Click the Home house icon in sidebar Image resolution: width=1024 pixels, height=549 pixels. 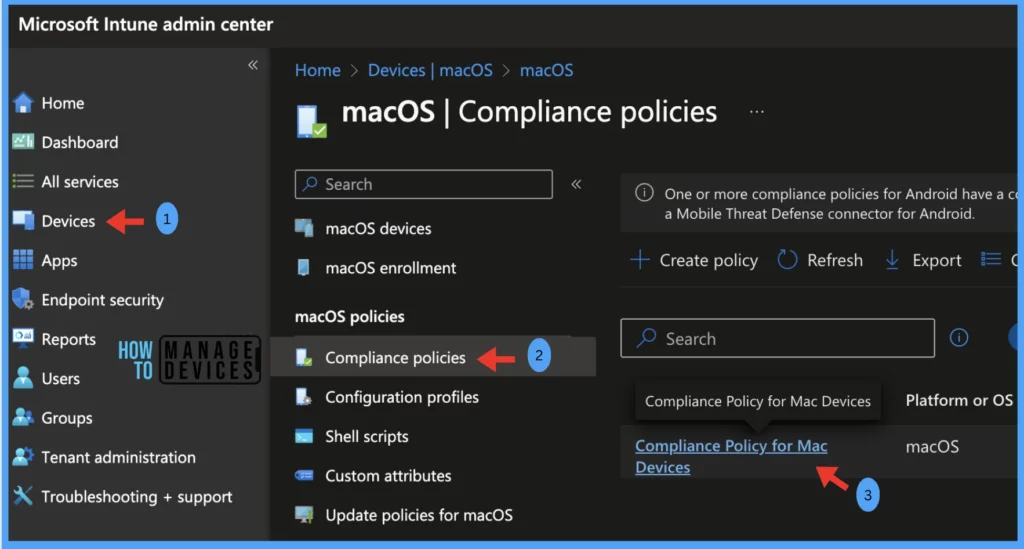[x=23, y=102]
